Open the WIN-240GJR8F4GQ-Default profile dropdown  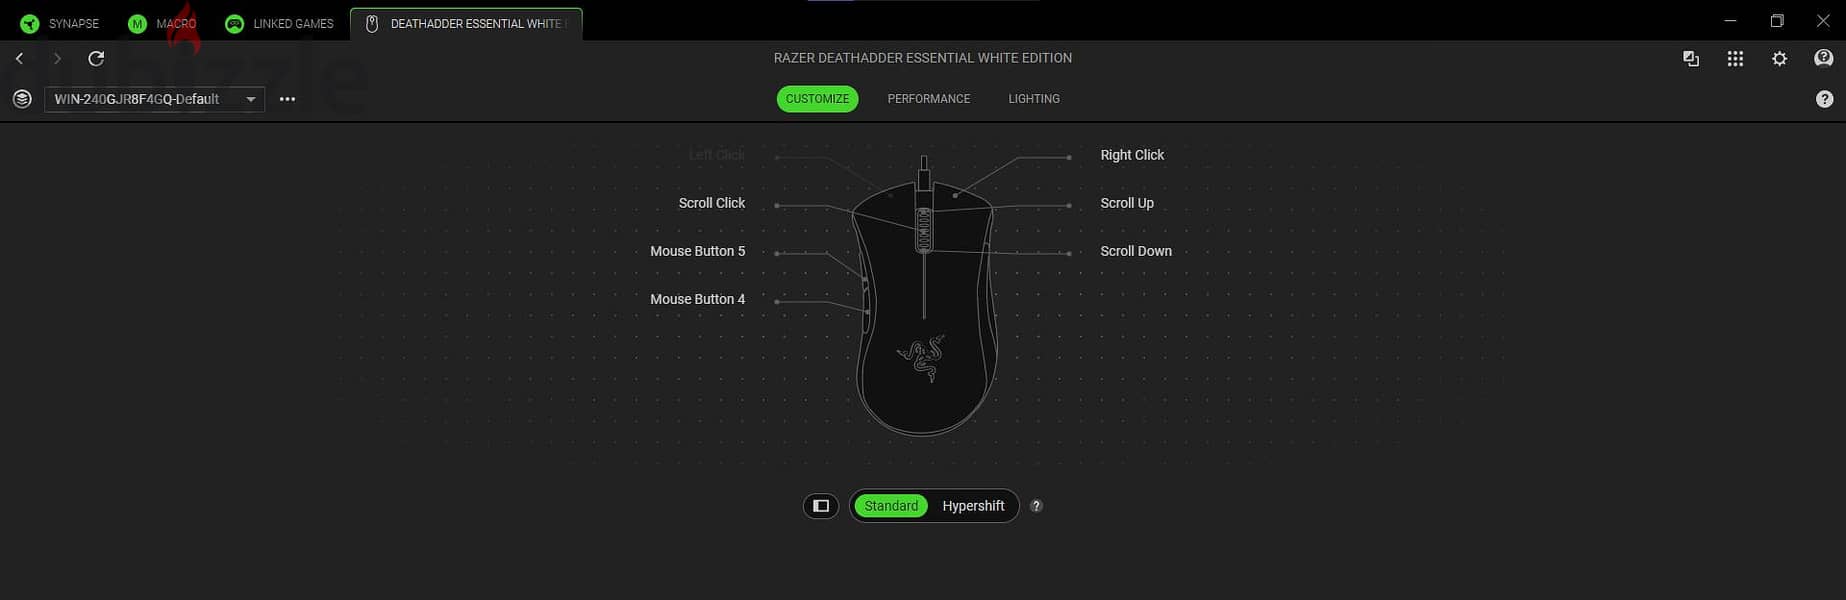point(155,99)
